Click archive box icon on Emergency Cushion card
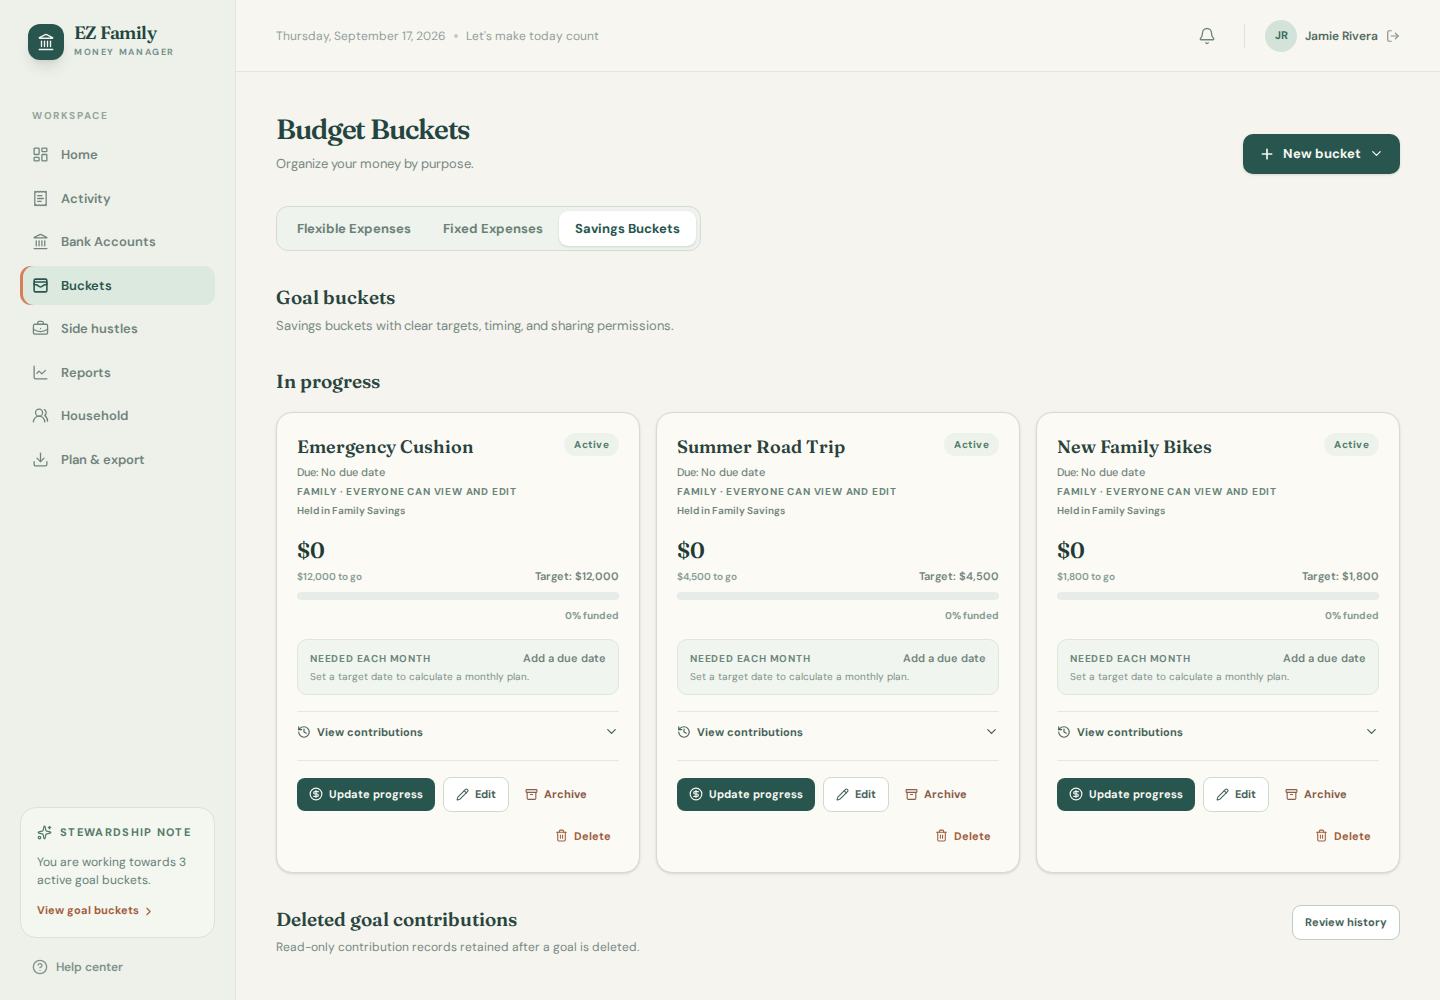This screenshot has width=1440, height=1000. point(531,794)
